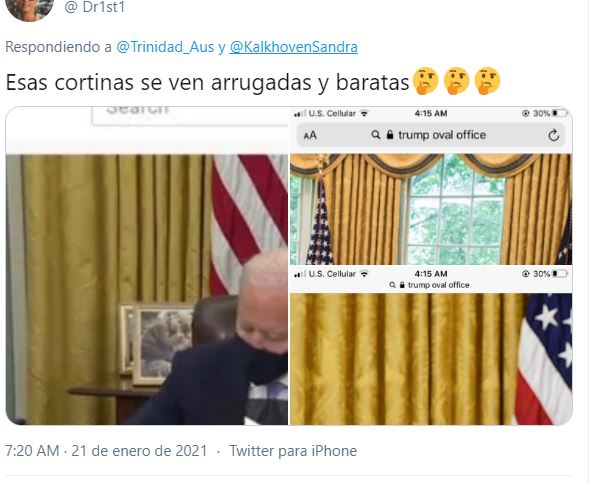The image size is (593, 483).
Task: Click the padlock icon in address bar
Action: tap(390, 135)
